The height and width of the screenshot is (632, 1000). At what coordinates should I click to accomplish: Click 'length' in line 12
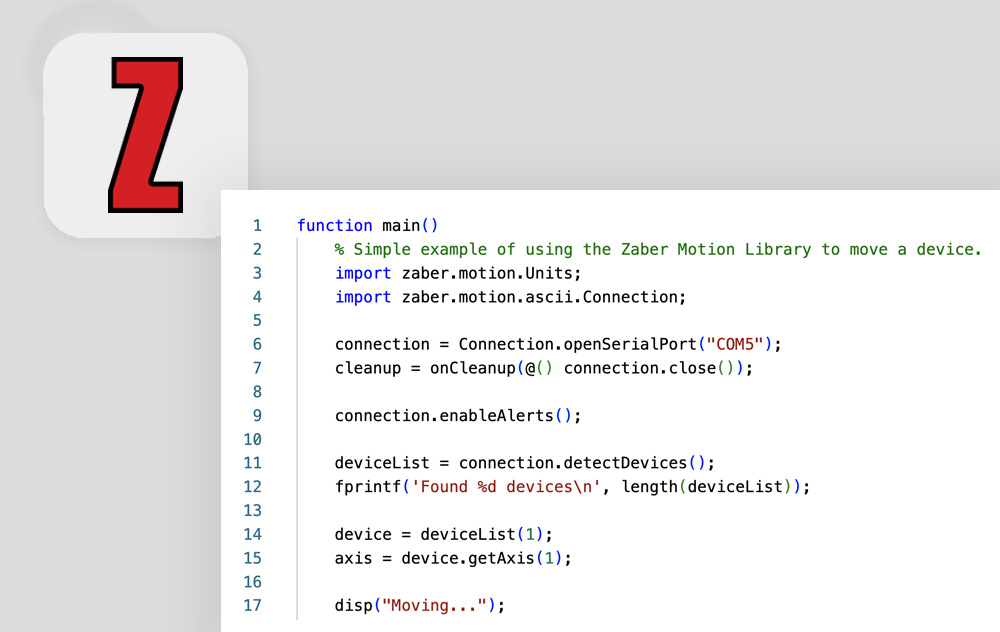(649, 487)
